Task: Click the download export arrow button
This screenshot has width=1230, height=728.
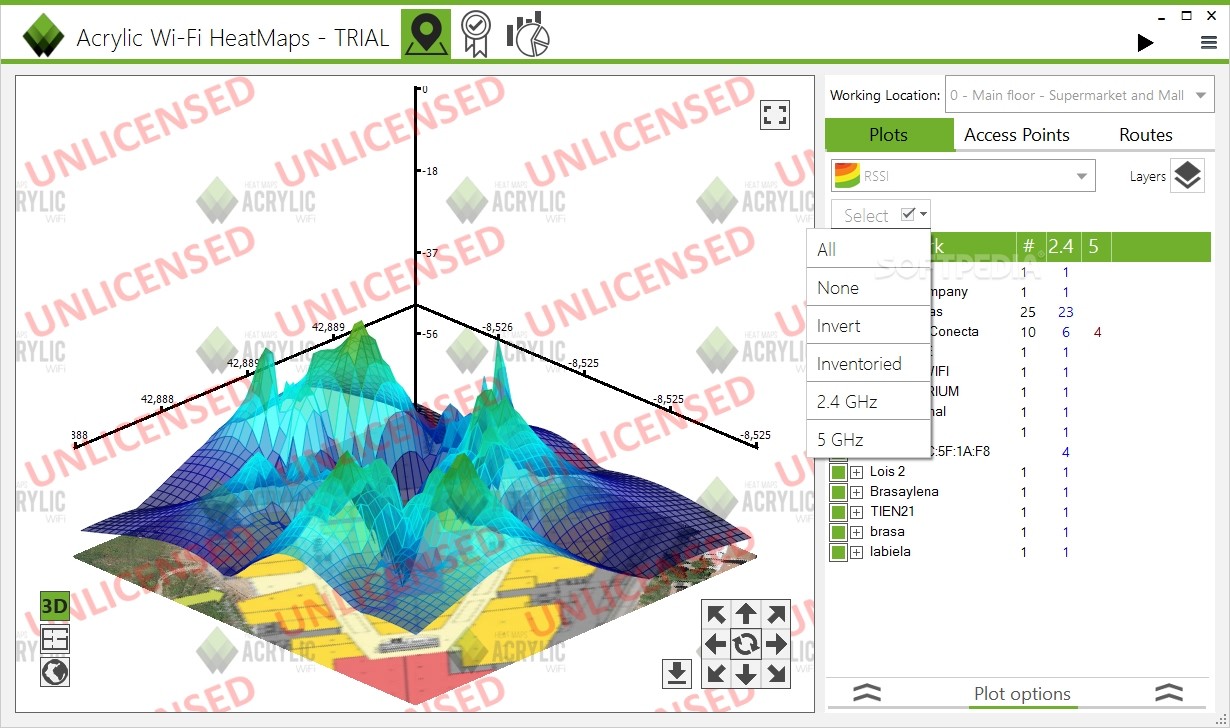Action: point(677,673)
